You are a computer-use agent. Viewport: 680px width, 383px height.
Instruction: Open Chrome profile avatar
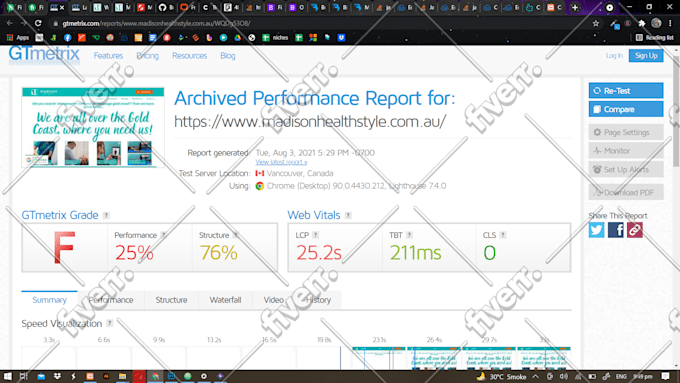click(x=656, y=23)
